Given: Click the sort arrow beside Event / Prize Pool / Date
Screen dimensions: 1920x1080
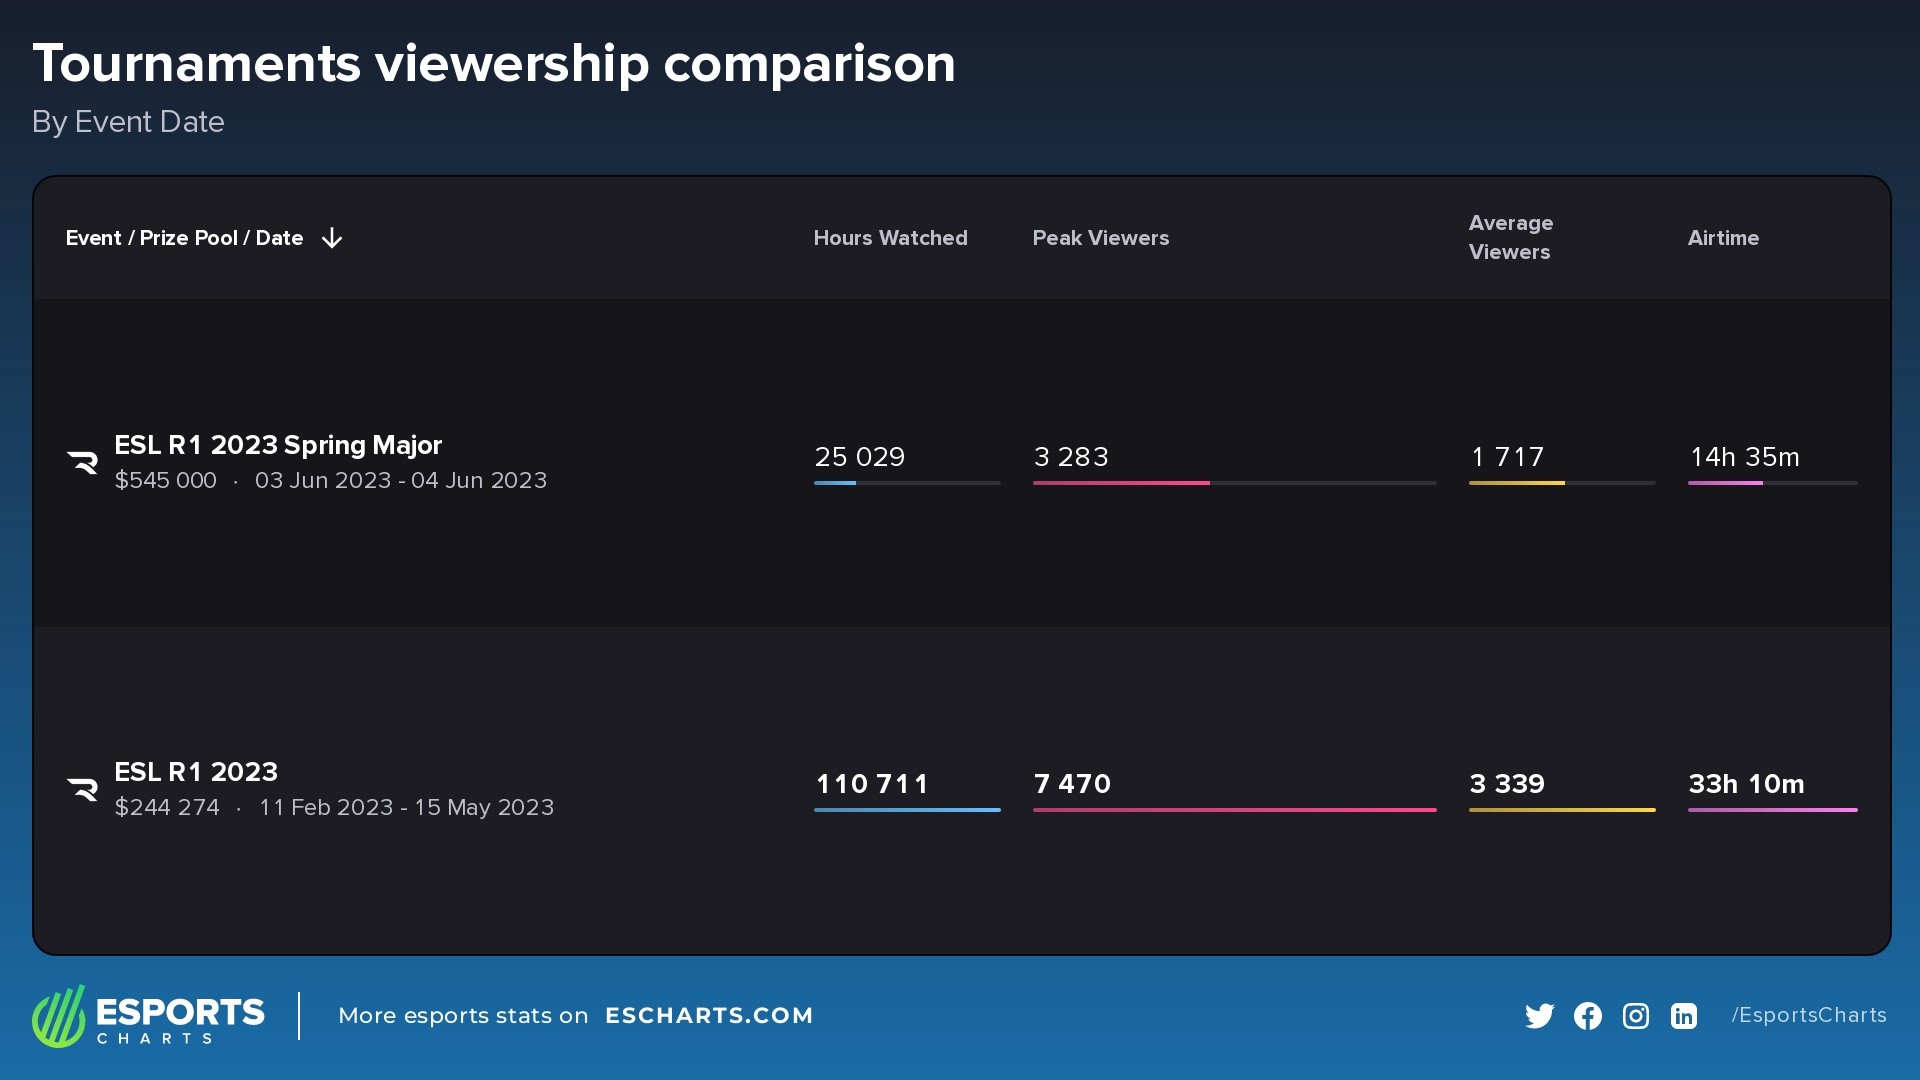Looking at the screenshot, I should pyautogui.click(x=332, y=238).
